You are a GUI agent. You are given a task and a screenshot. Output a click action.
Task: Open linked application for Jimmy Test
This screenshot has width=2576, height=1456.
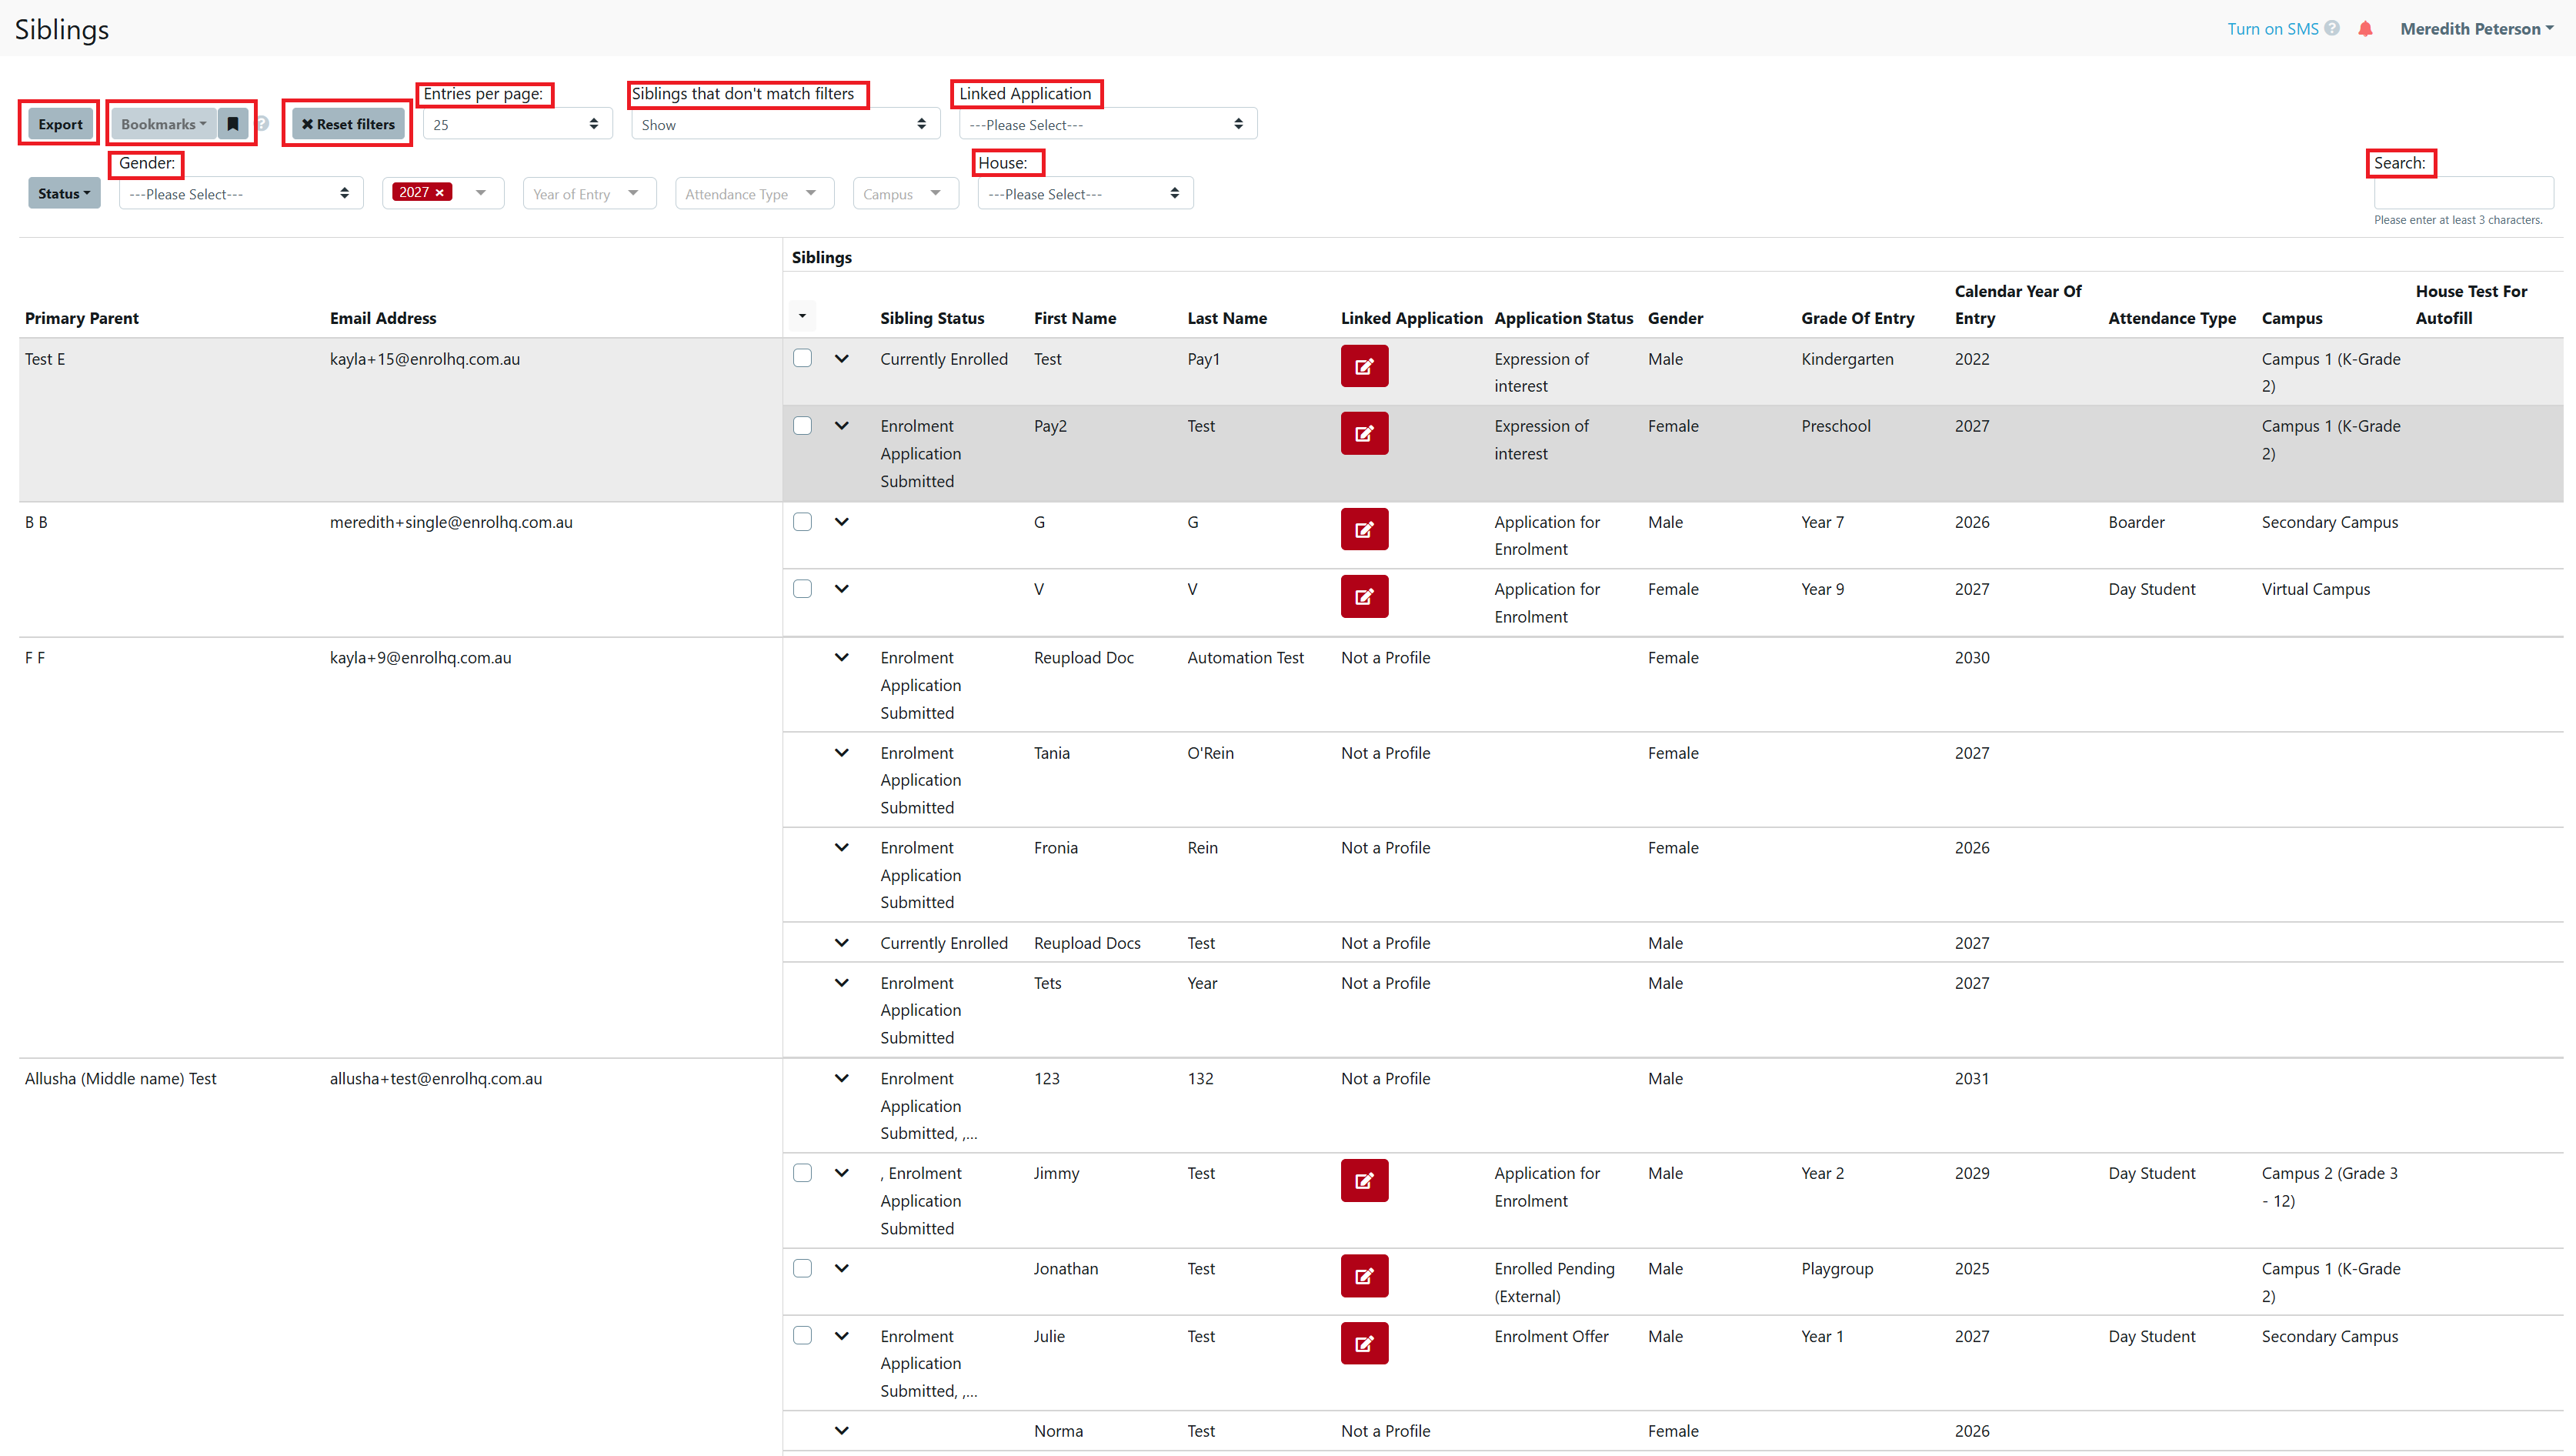click(1364, 1181)
